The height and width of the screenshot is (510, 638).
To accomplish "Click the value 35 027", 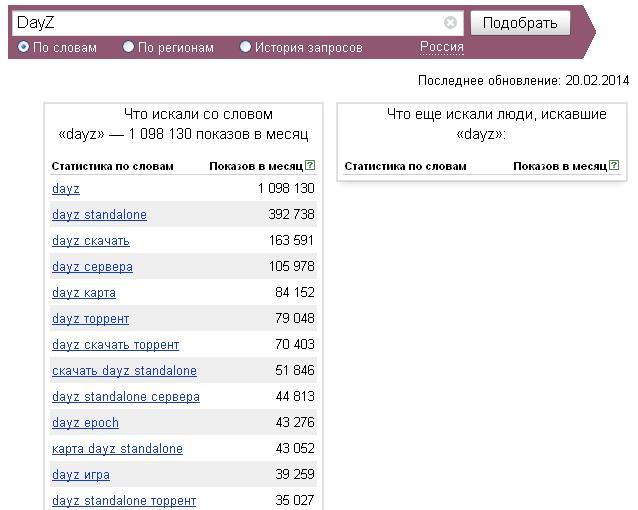I will [x=295, y=500].
